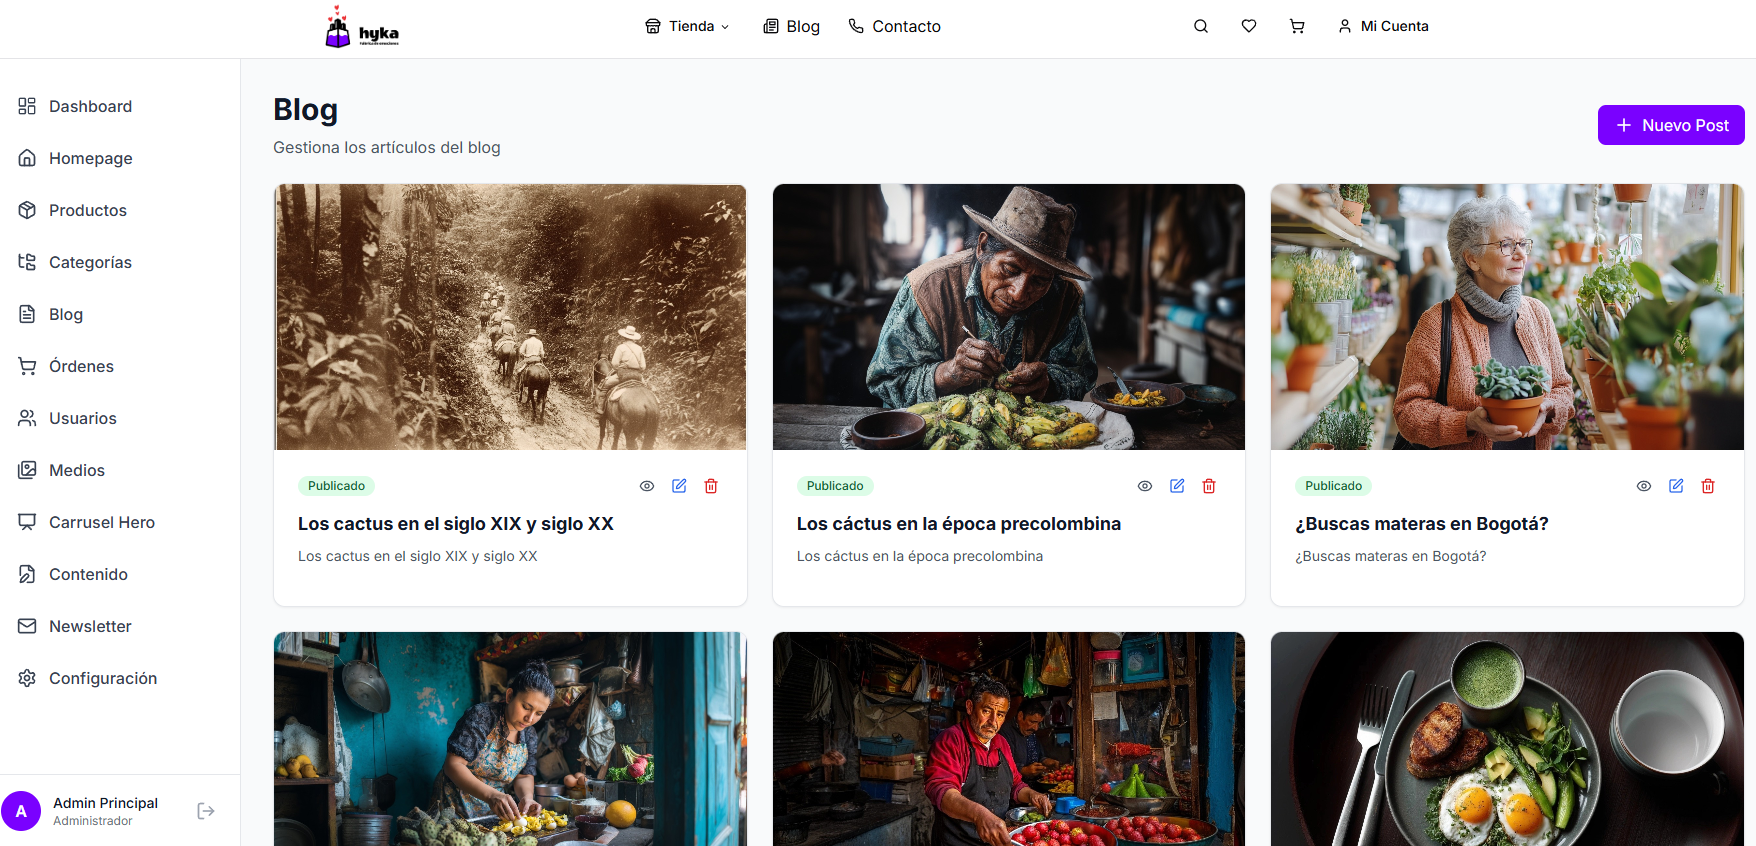Click the Publicado badge on época precolombina post
Screen dimensions: 1756x846
[835, 486]
